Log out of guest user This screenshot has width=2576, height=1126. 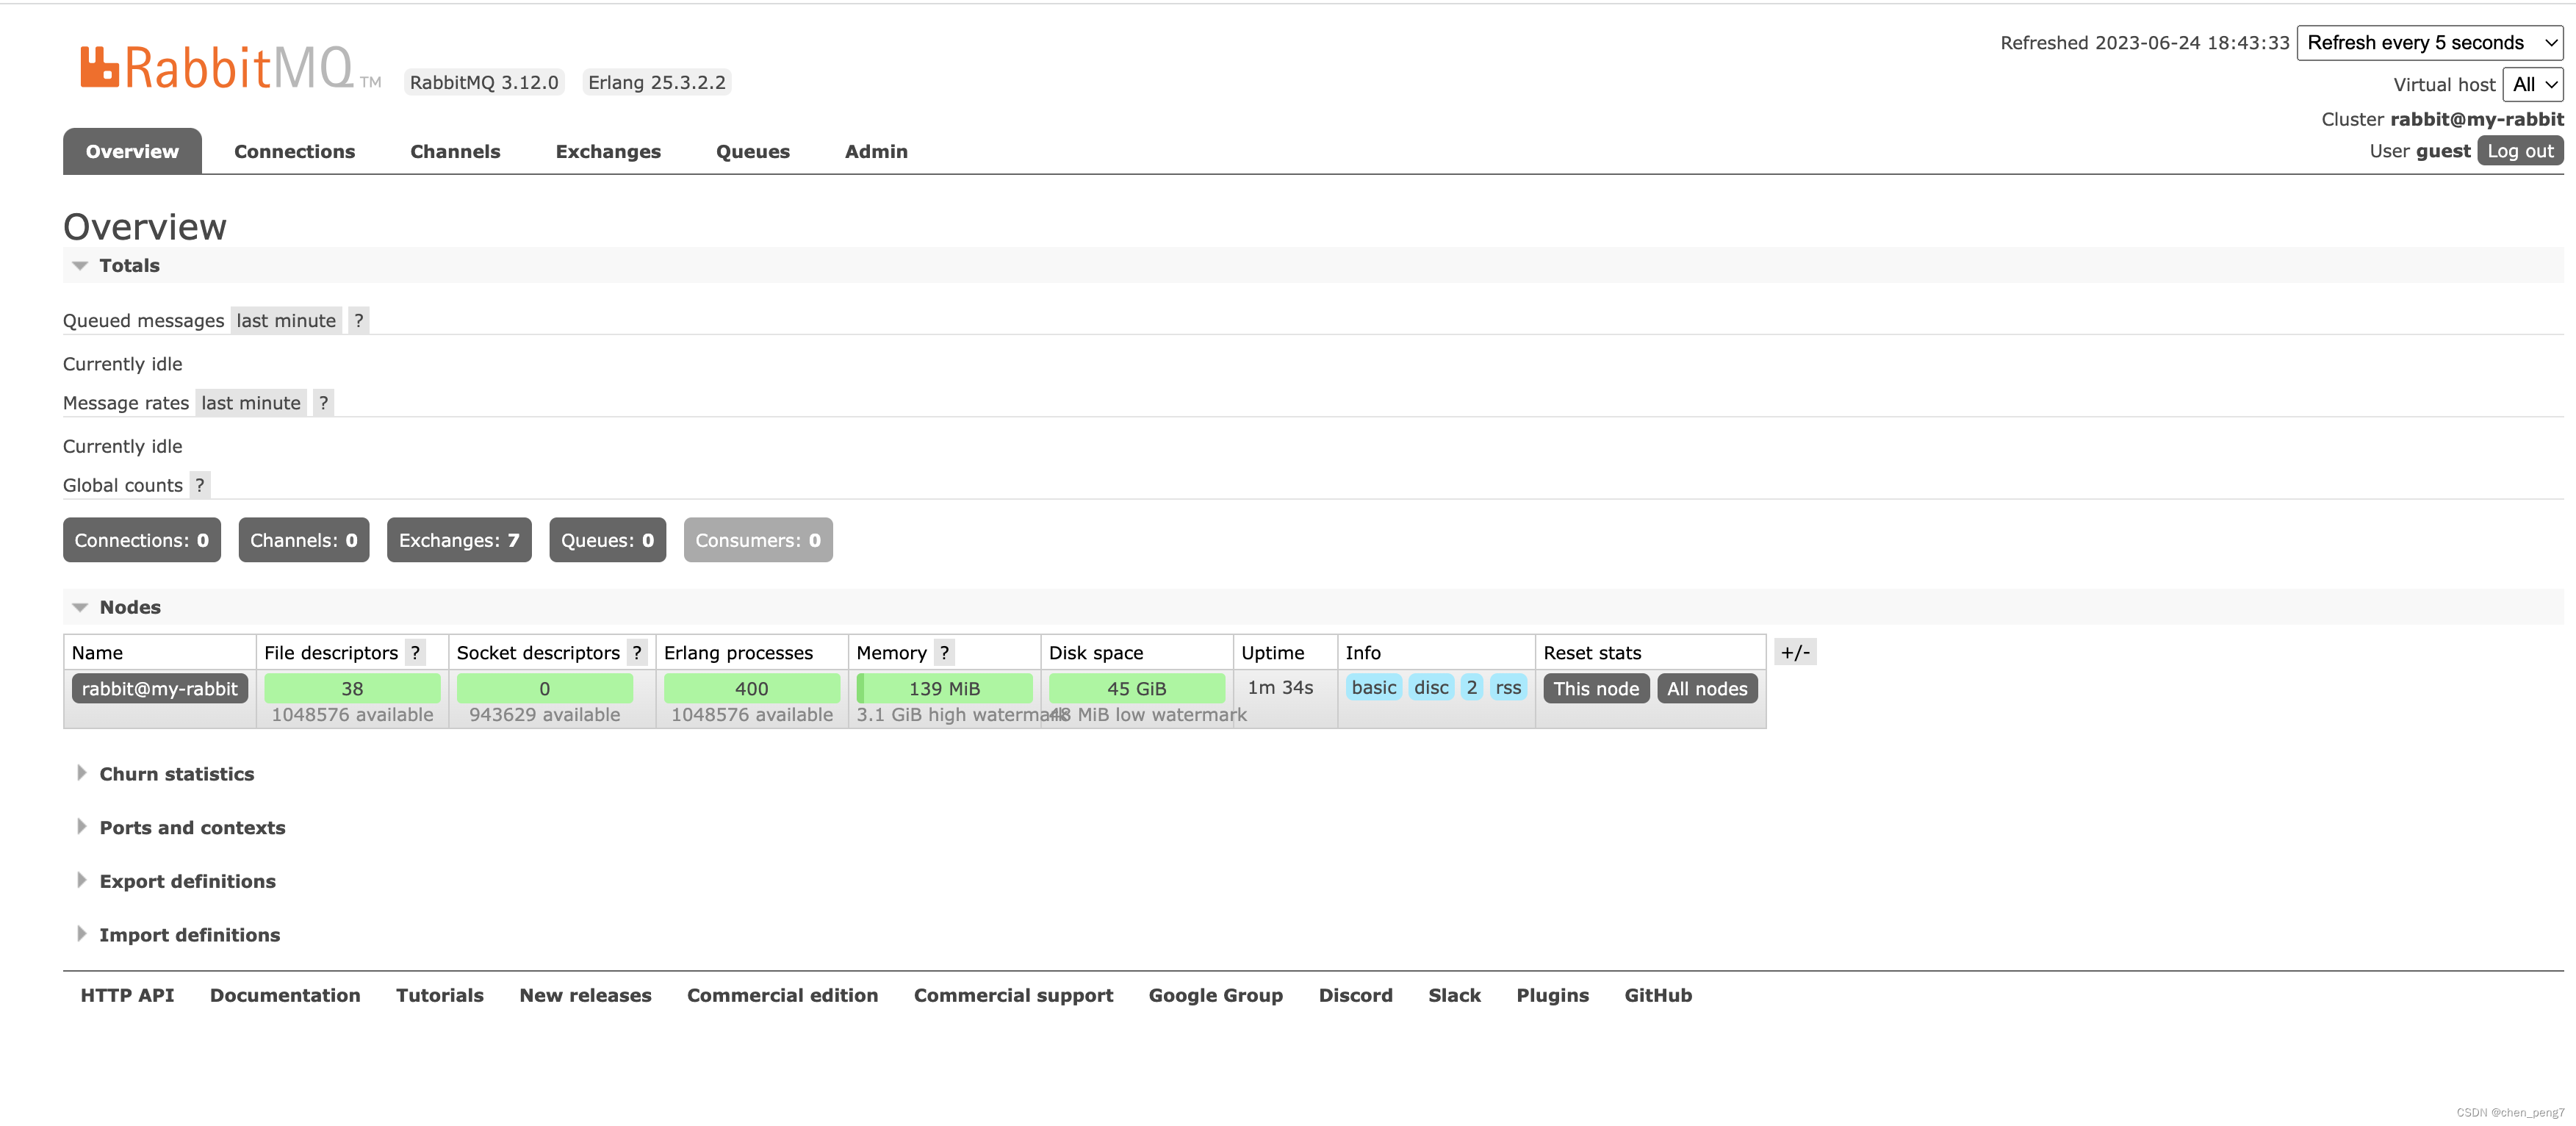click(x=2520, y=151)
